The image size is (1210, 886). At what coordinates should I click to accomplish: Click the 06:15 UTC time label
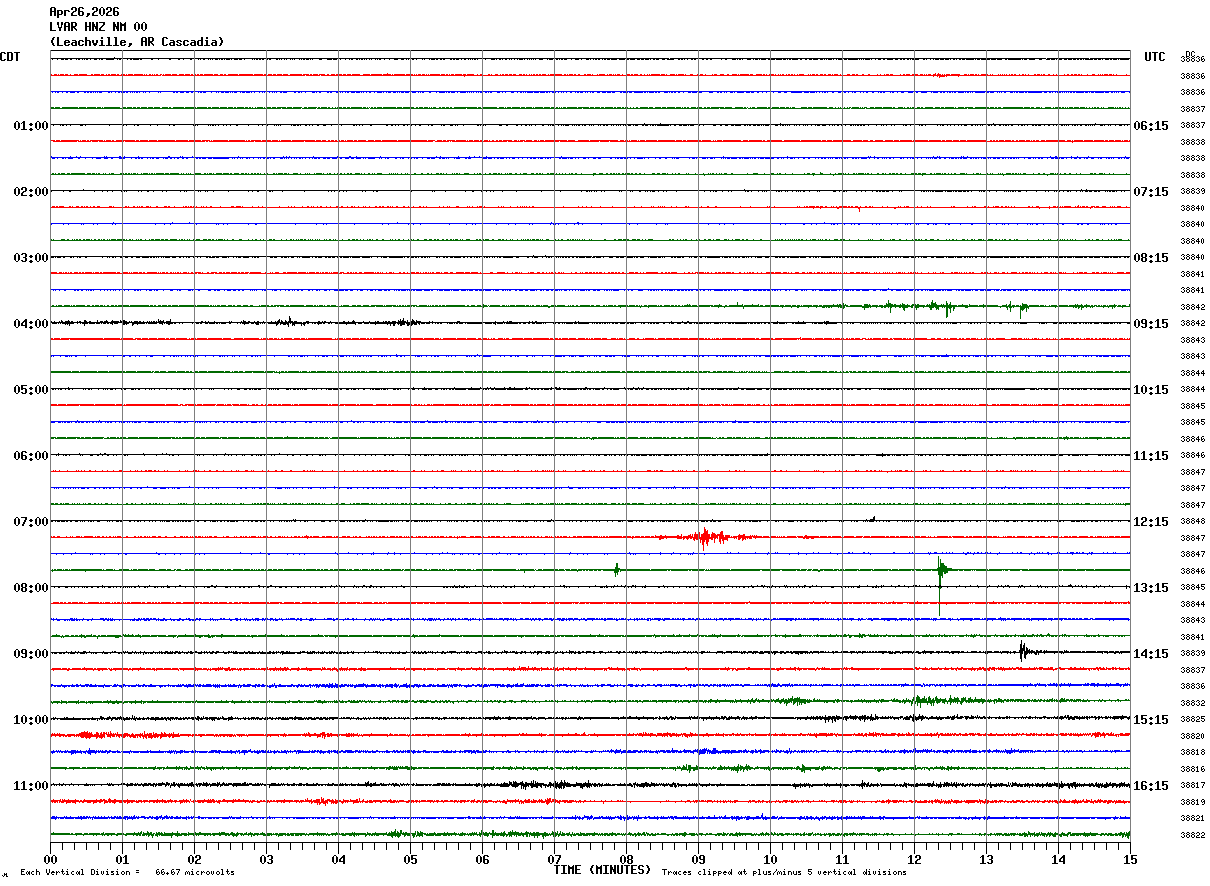1151,126
